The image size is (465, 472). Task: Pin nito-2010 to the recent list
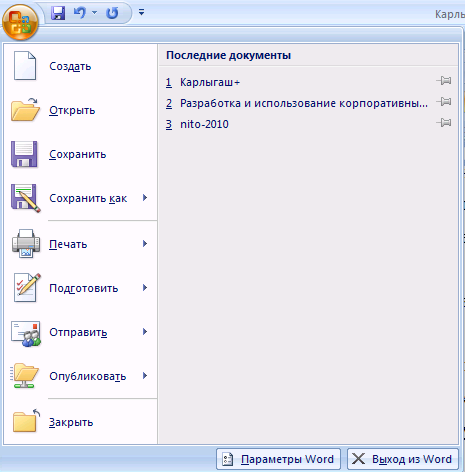(x=444, y=123)
